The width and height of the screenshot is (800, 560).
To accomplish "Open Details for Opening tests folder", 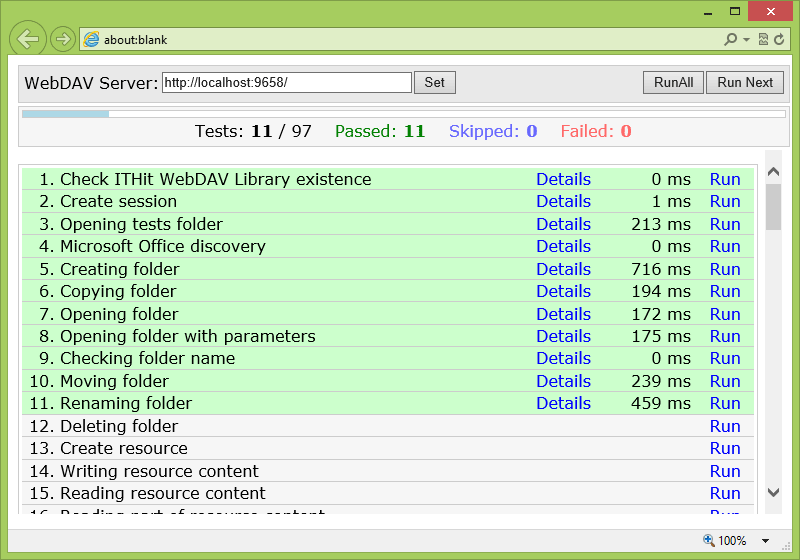I will (563, 224).
